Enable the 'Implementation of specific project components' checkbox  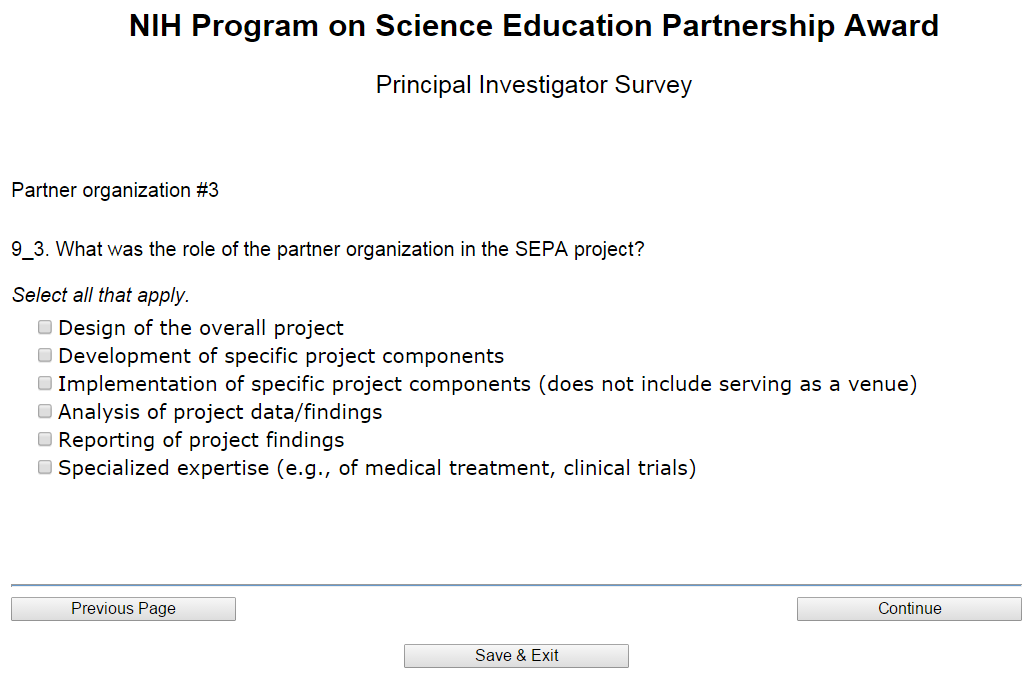[x=45, y=383]
